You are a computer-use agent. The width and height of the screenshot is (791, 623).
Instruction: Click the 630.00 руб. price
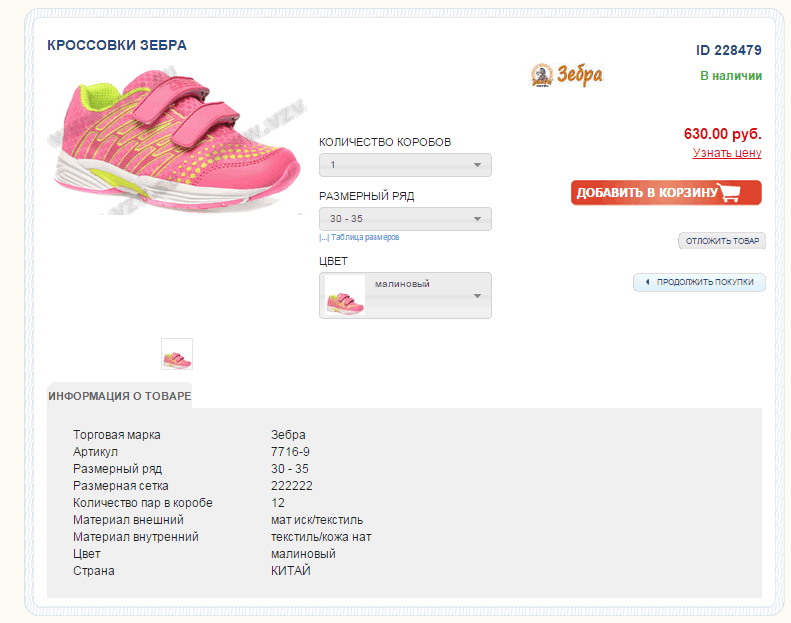click(722, 133)
